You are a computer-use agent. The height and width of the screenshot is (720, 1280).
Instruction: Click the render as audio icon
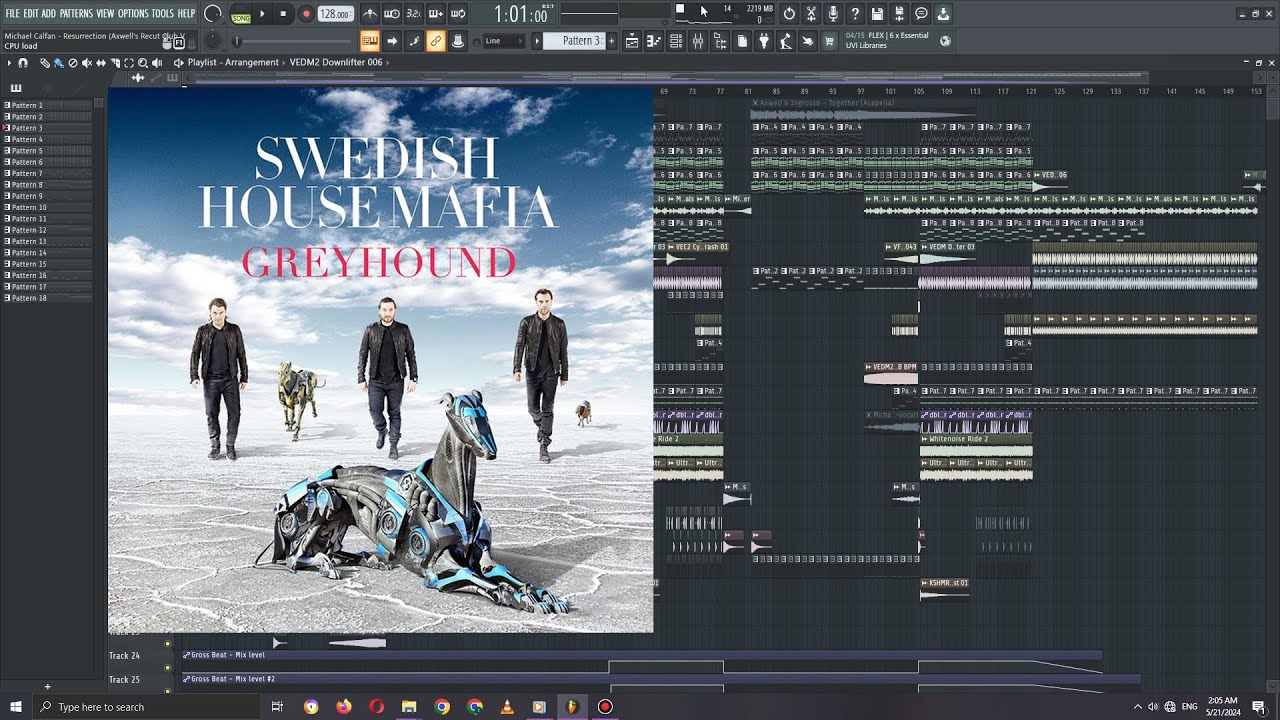coord(899,14)
